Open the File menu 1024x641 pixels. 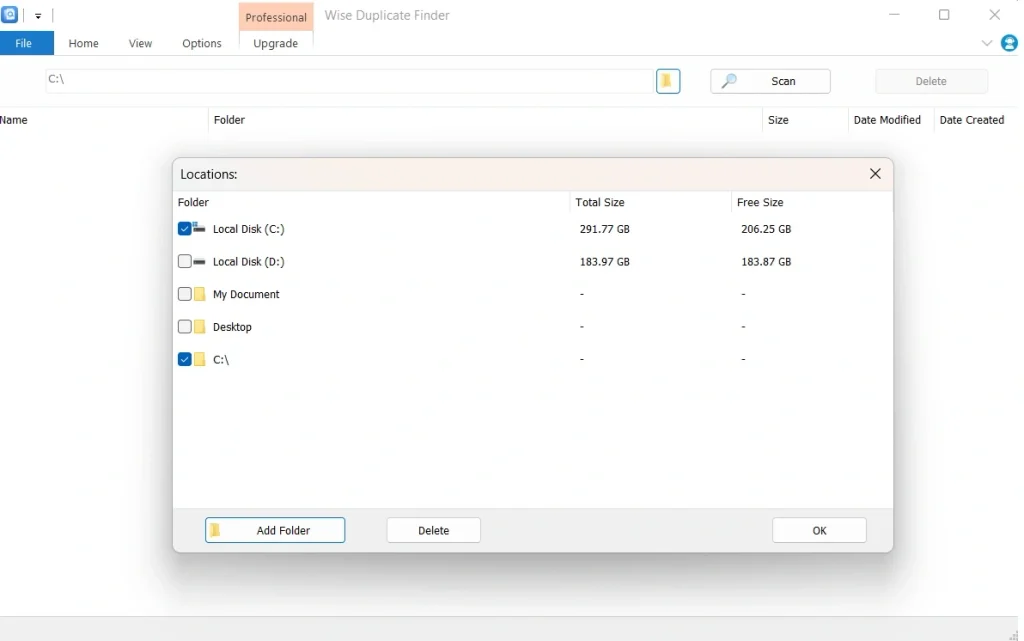(24, 43)
